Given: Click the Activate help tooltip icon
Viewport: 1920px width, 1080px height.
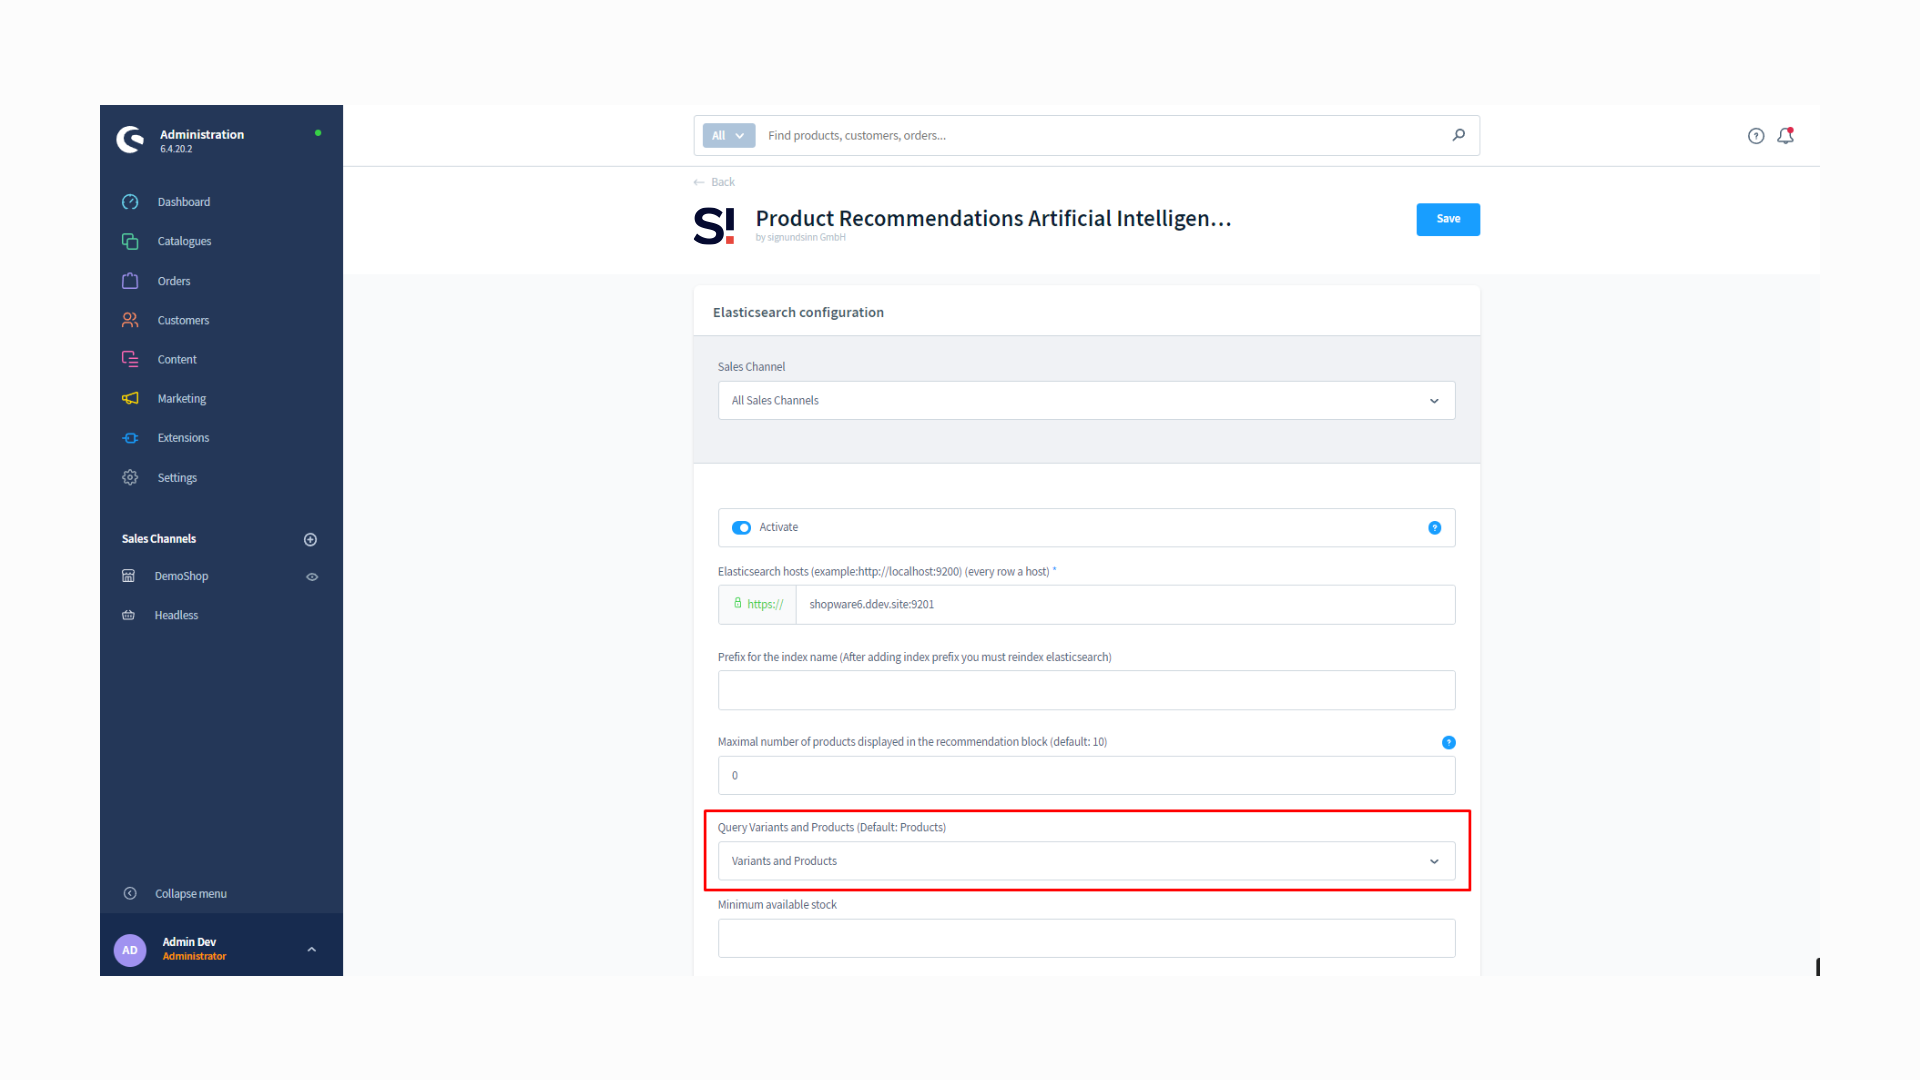Looking at the screenshot, I should (1434, 528).
